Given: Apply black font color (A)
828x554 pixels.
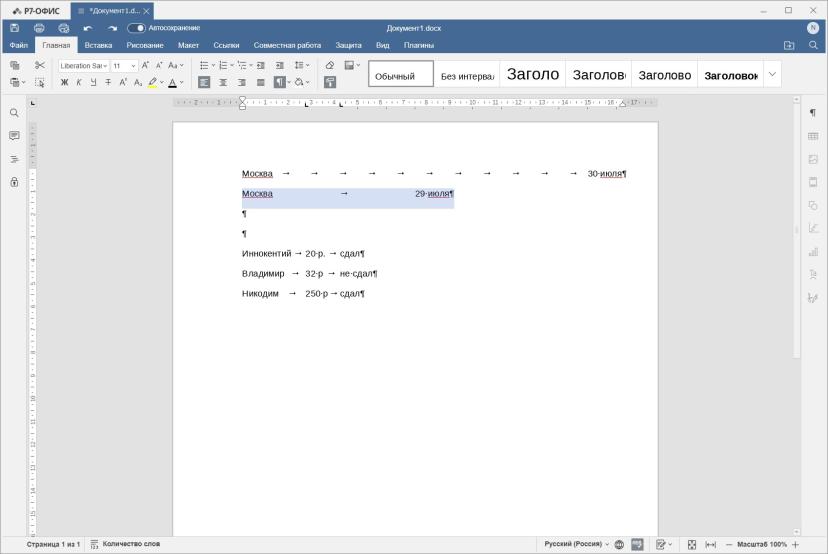Looking at the screenshot, I should click(x=172, y=82).
